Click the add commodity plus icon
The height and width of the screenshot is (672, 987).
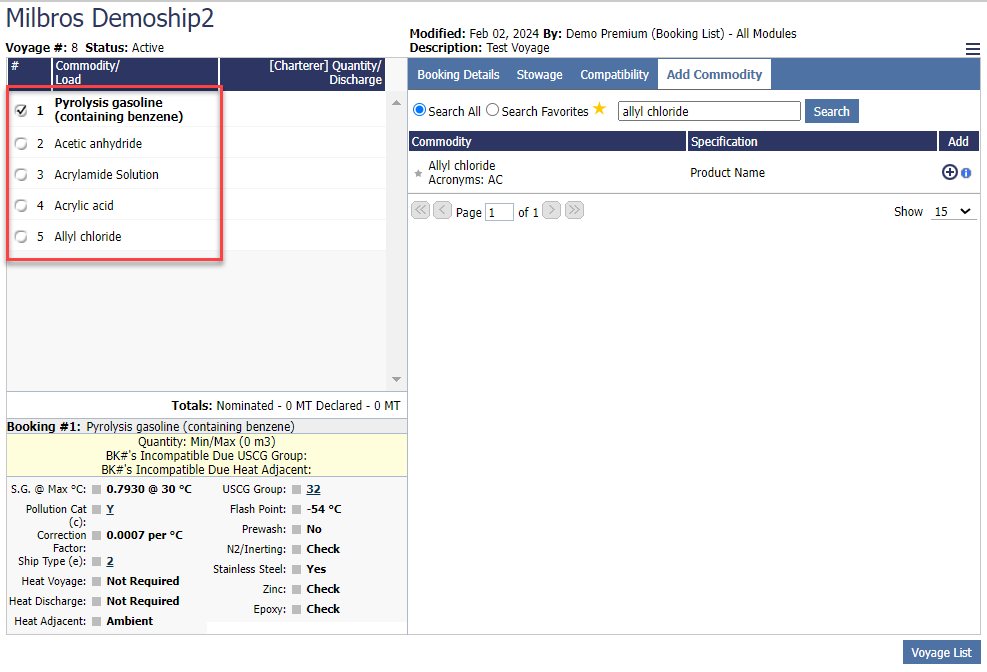click(x=949, y=172)
